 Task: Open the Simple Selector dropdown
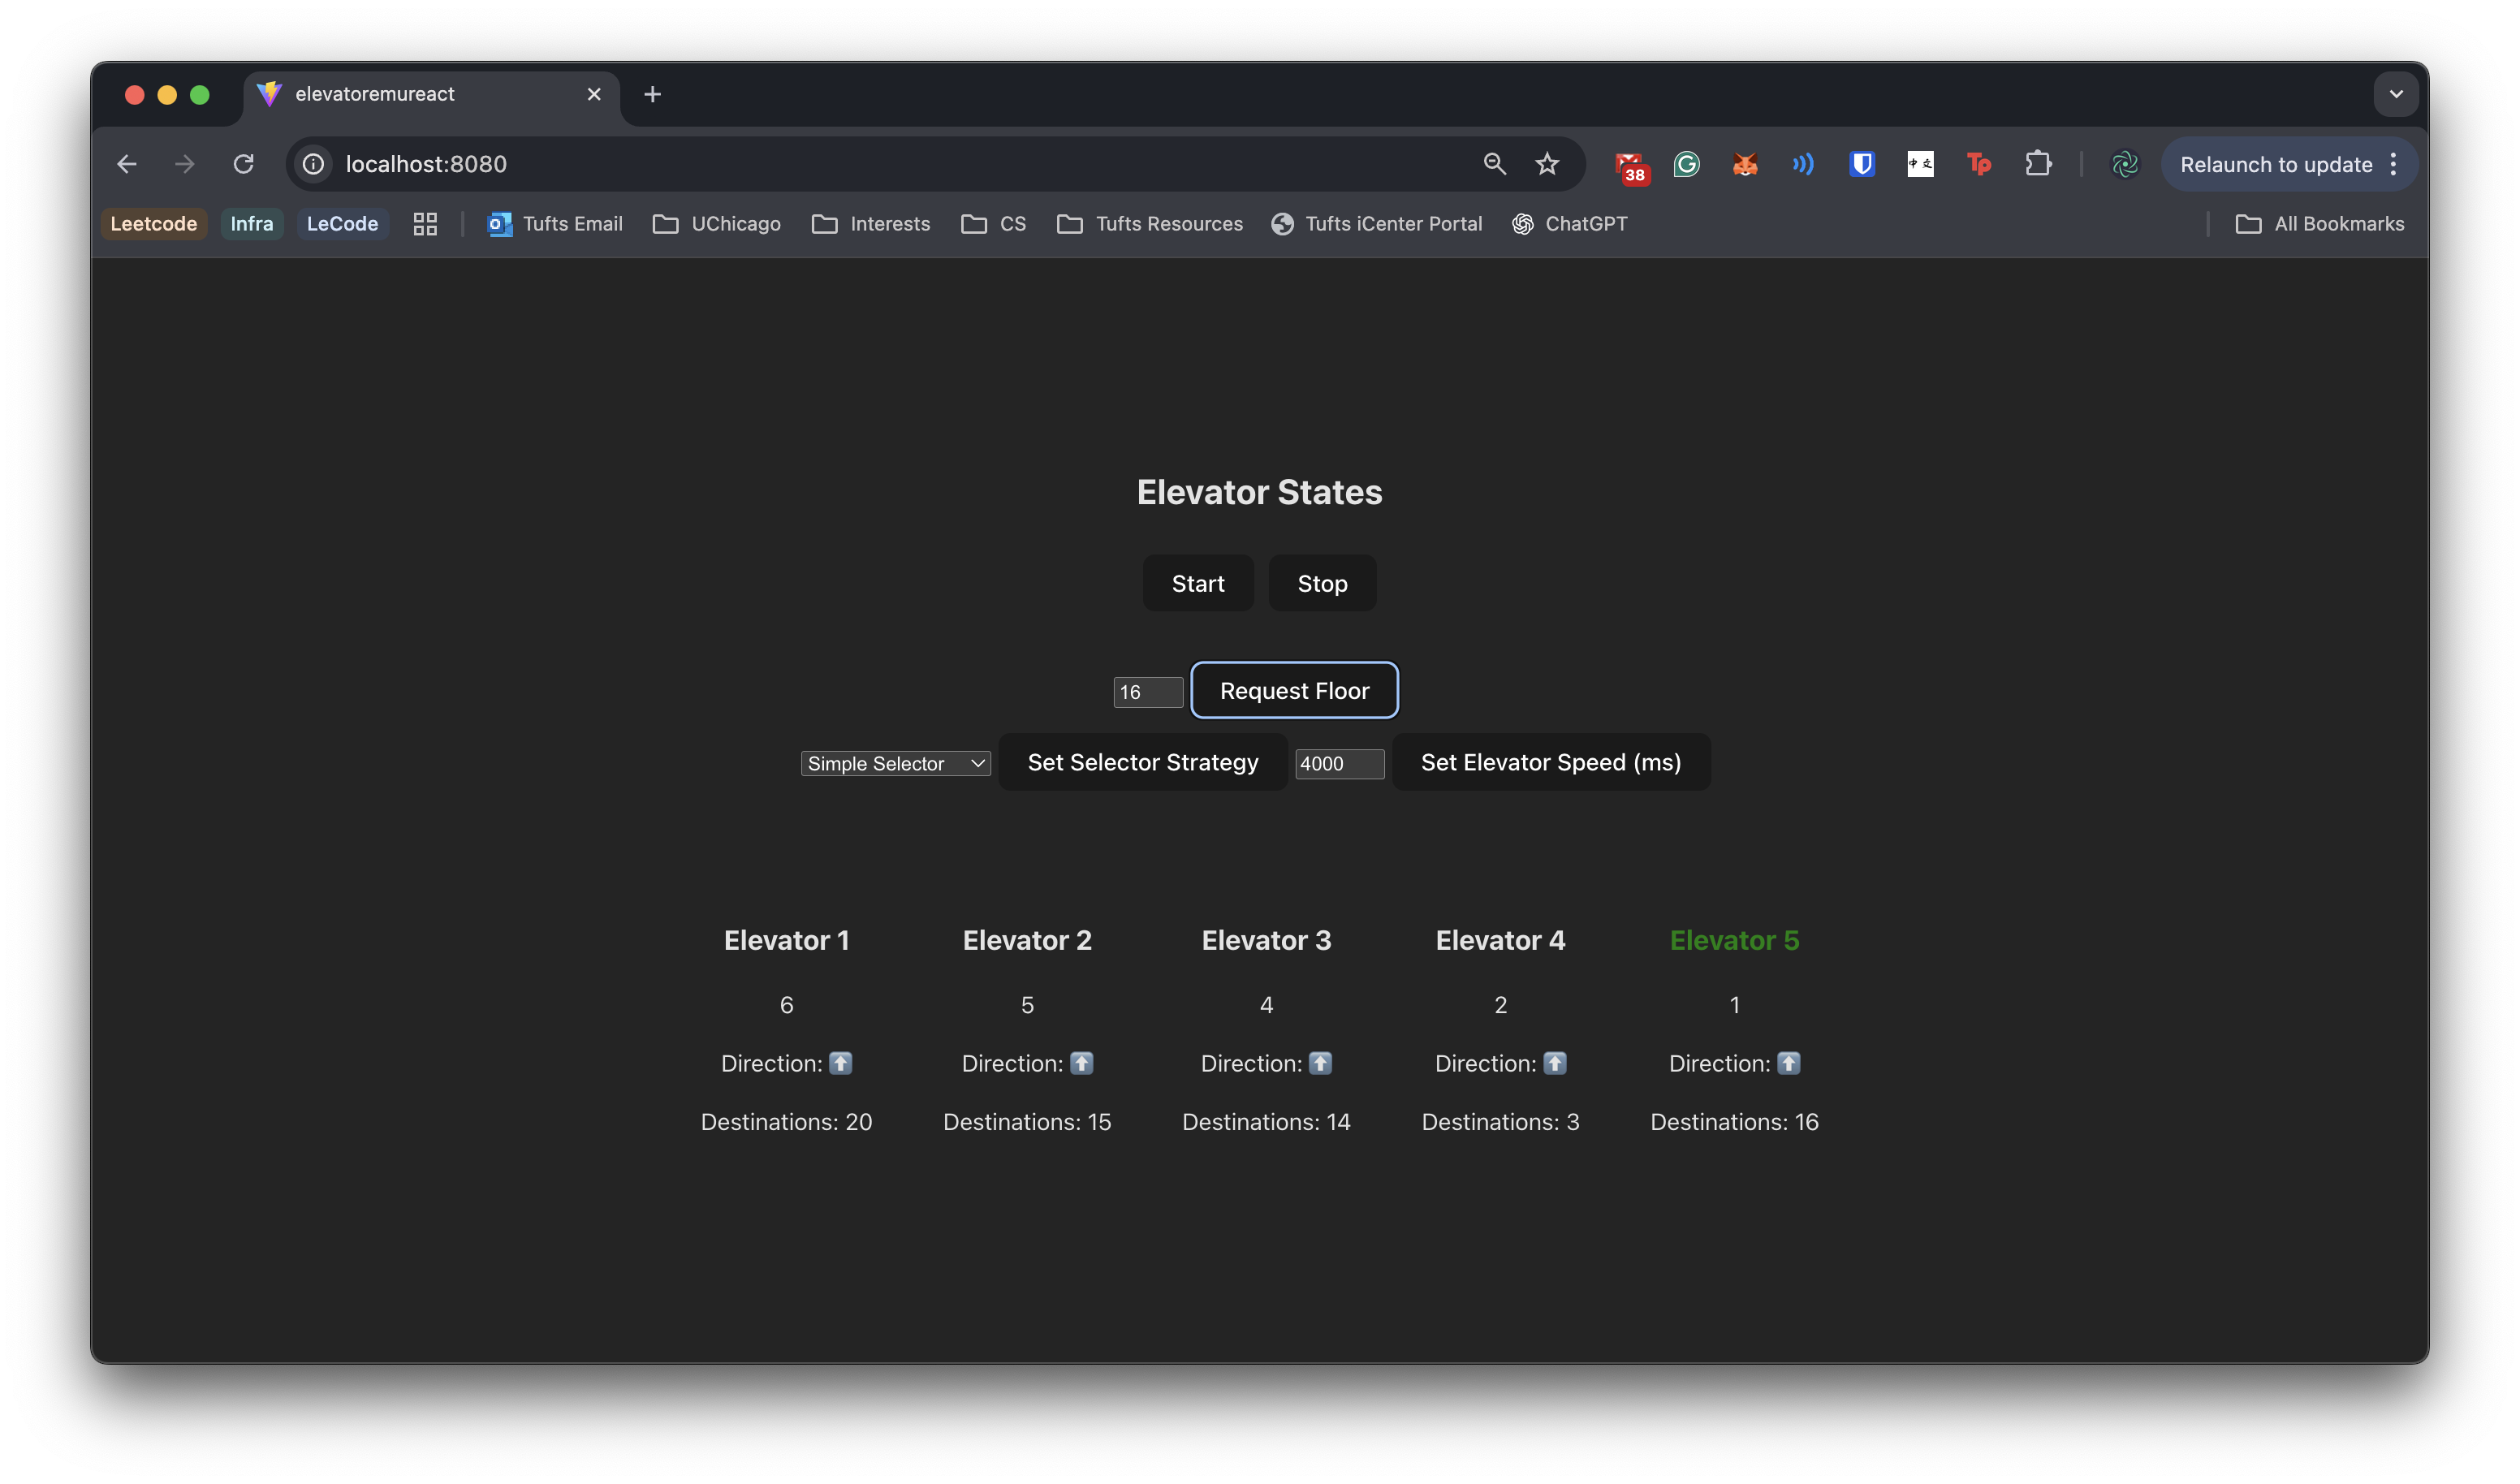tap(895, 763)
